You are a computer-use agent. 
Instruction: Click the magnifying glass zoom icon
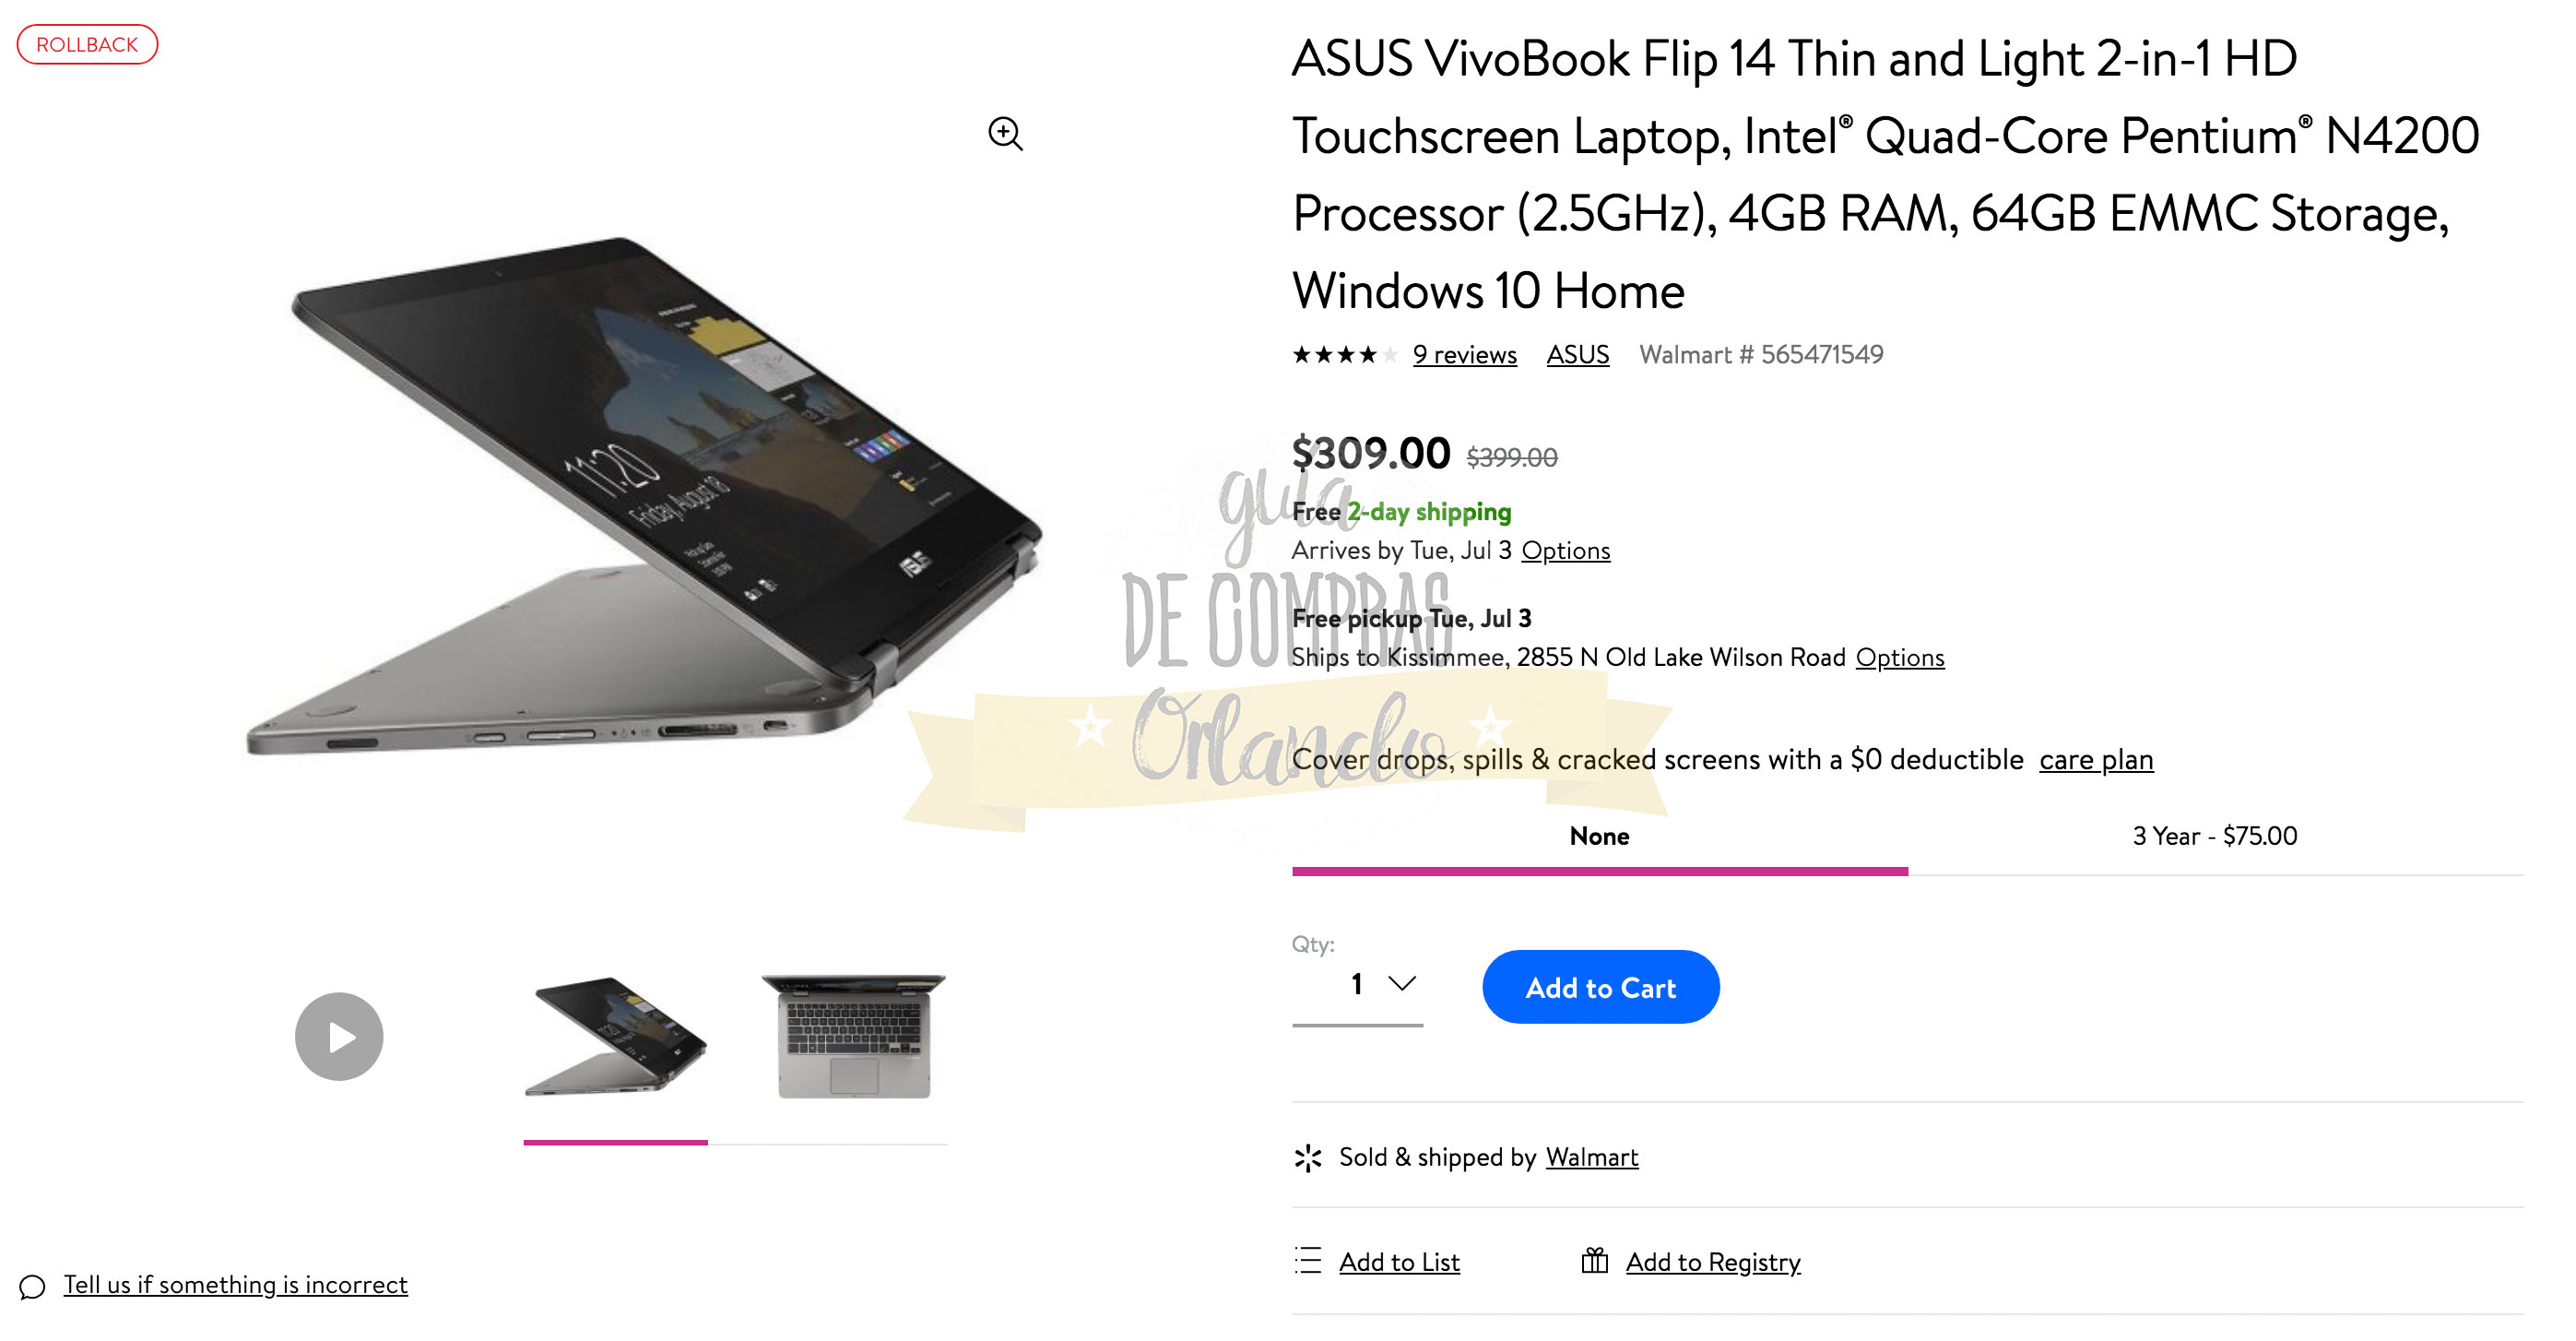[1005, 133]
